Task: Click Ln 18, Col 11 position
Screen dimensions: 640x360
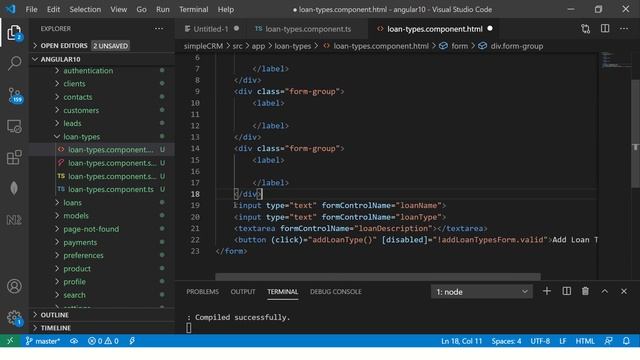Action: 461,341
